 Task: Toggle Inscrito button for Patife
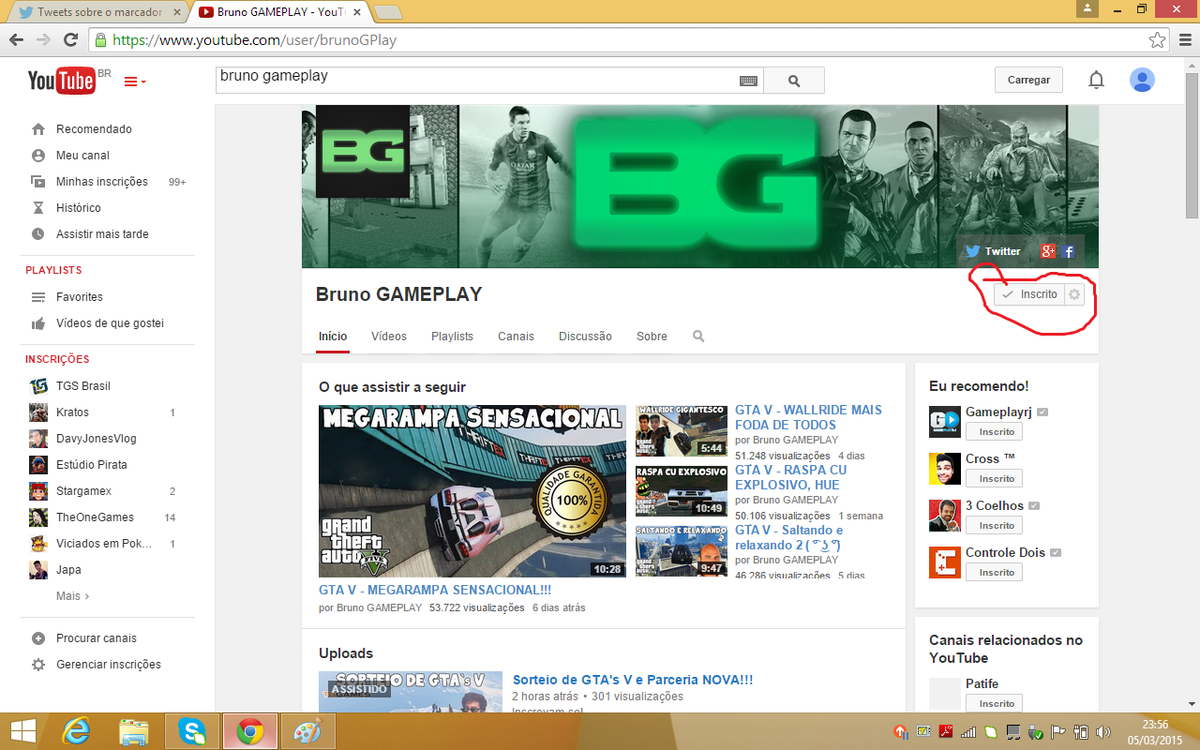(x=996, y=704)
